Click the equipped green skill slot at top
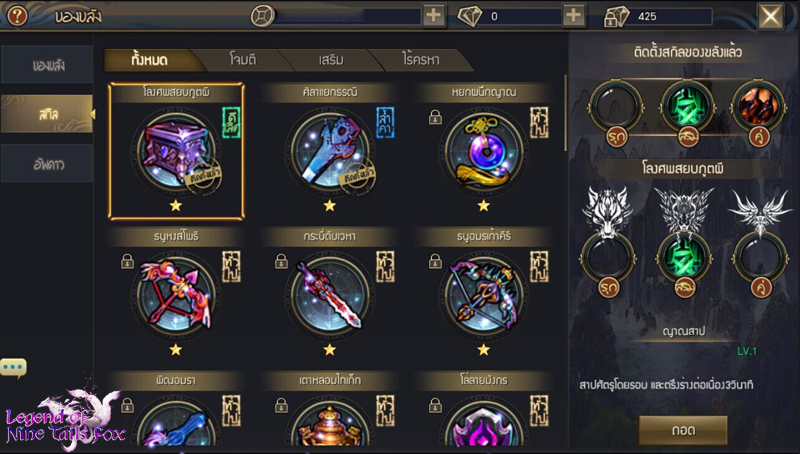Screen dimensions: 800x454 coord(687,108)
